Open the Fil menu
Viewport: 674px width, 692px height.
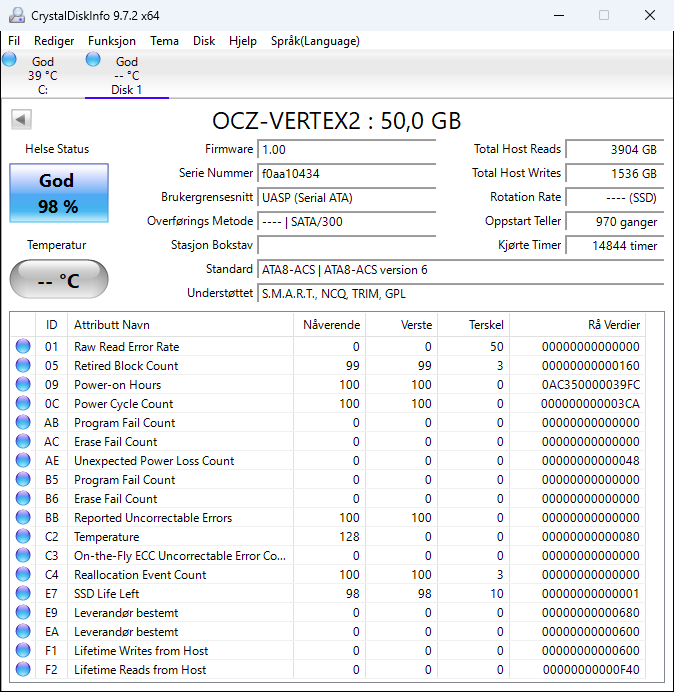(14, 41)
